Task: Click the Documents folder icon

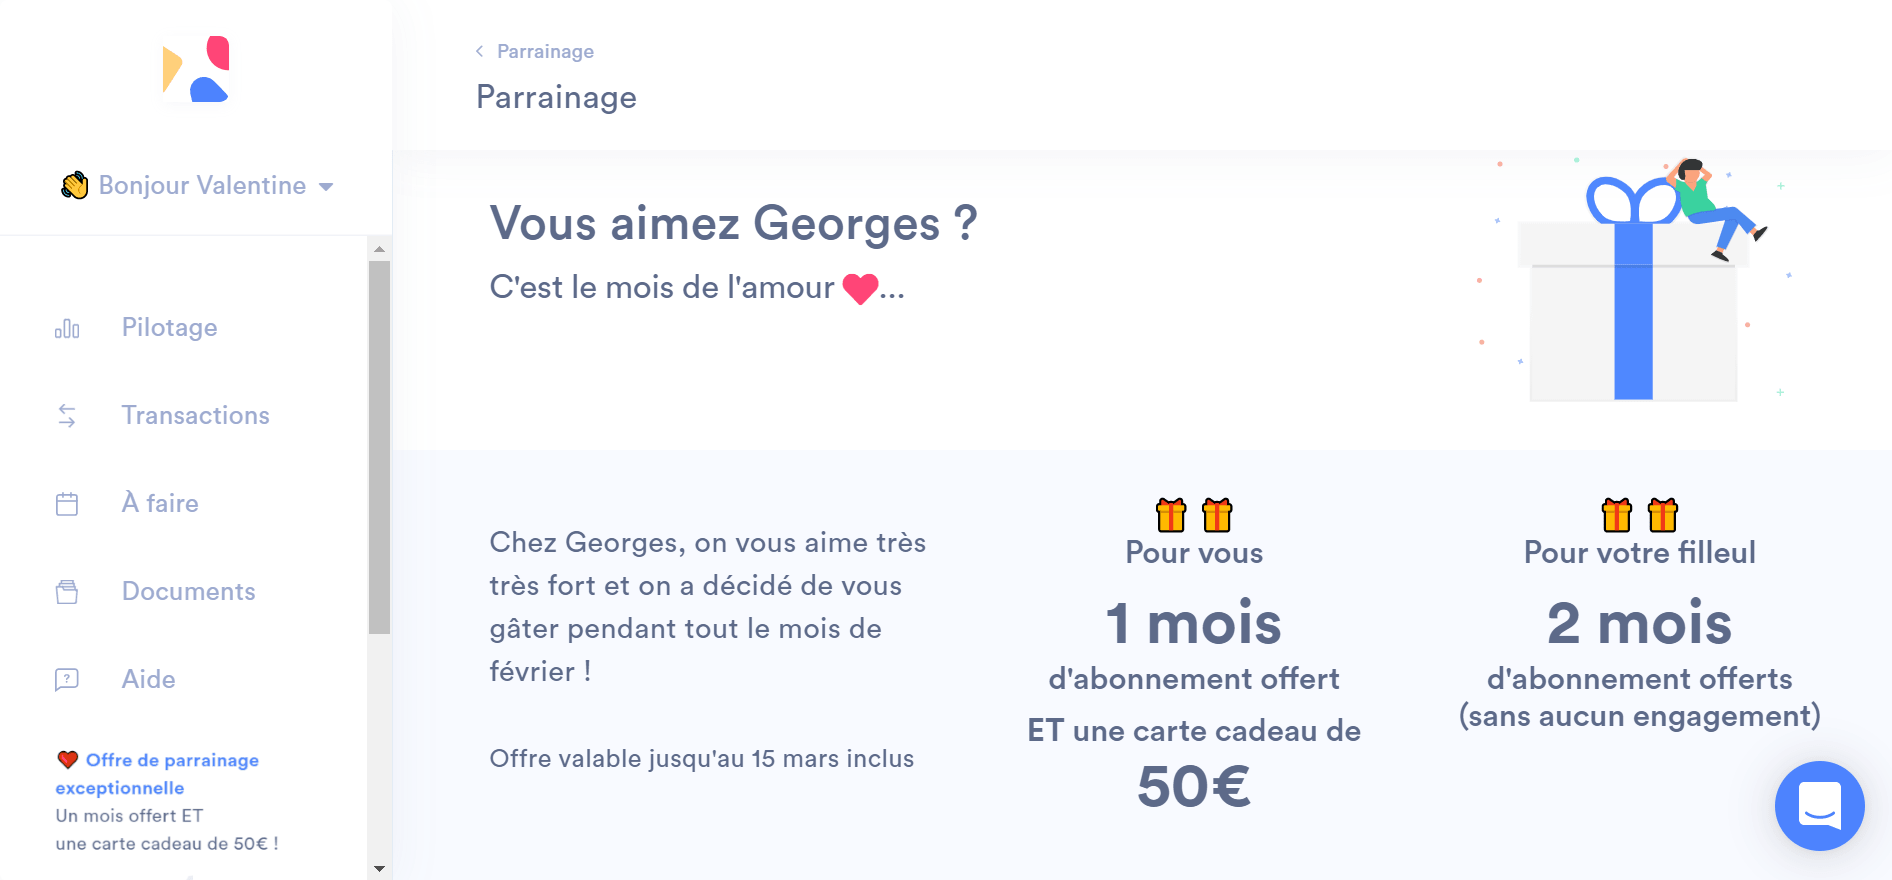Action: click(x=67, y=592)
